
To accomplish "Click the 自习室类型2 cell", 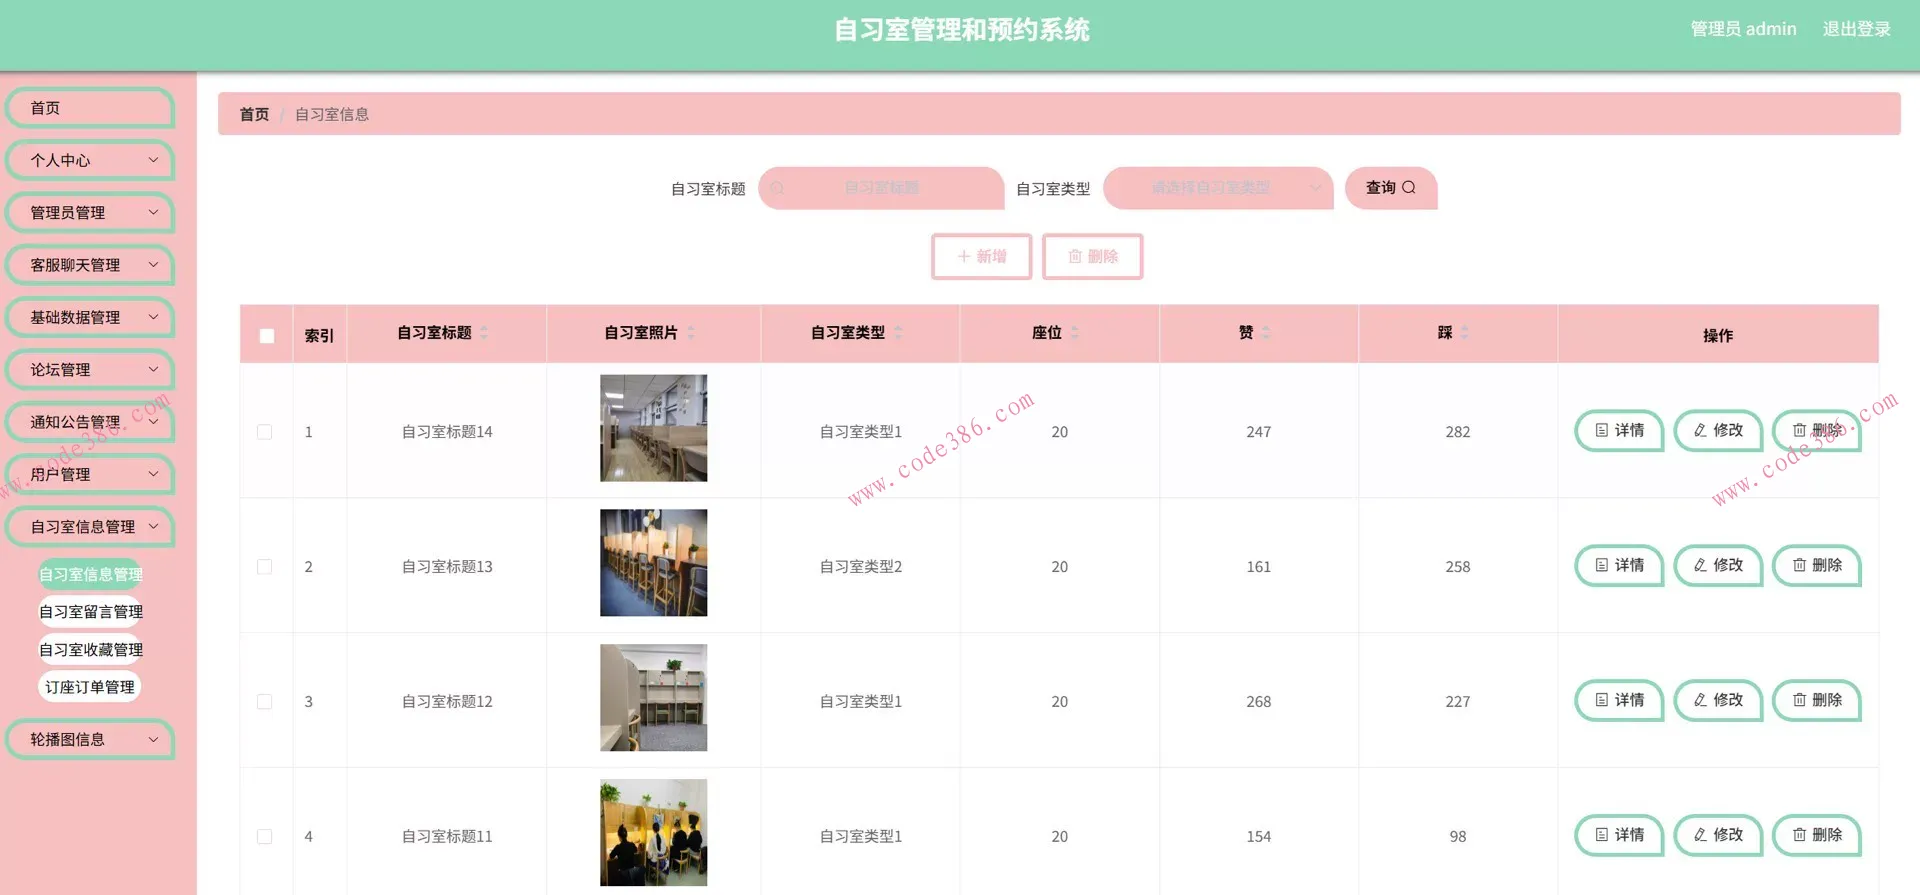I will [x=861, y=567].
